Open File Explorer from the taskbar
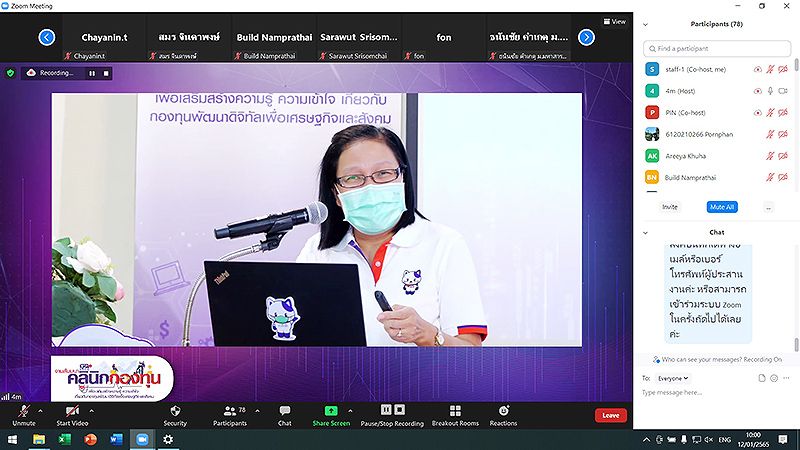The image size is (800, 450). click(39, 439)
